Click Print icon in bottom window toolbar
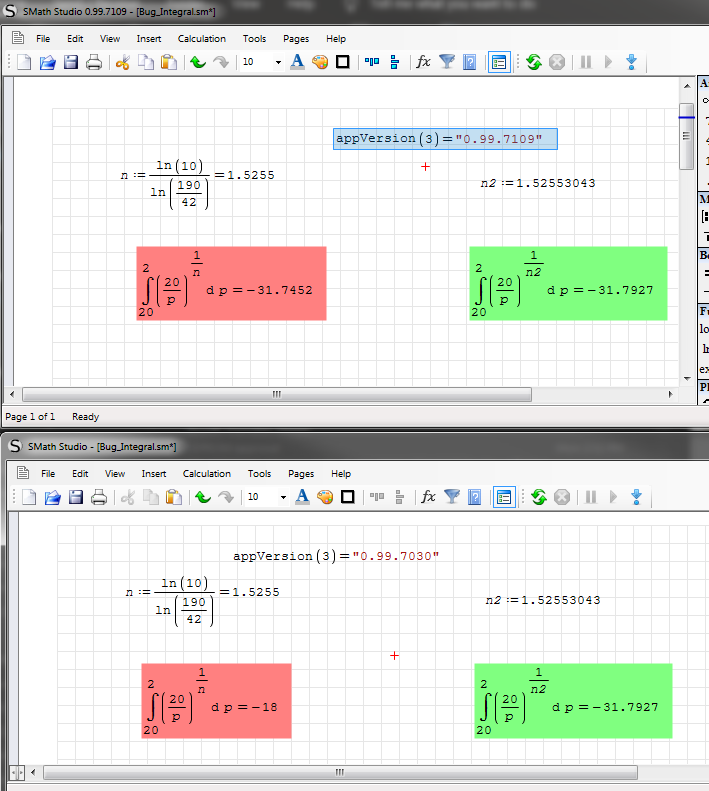Screen dimensions: 709x791 (99, 497)
